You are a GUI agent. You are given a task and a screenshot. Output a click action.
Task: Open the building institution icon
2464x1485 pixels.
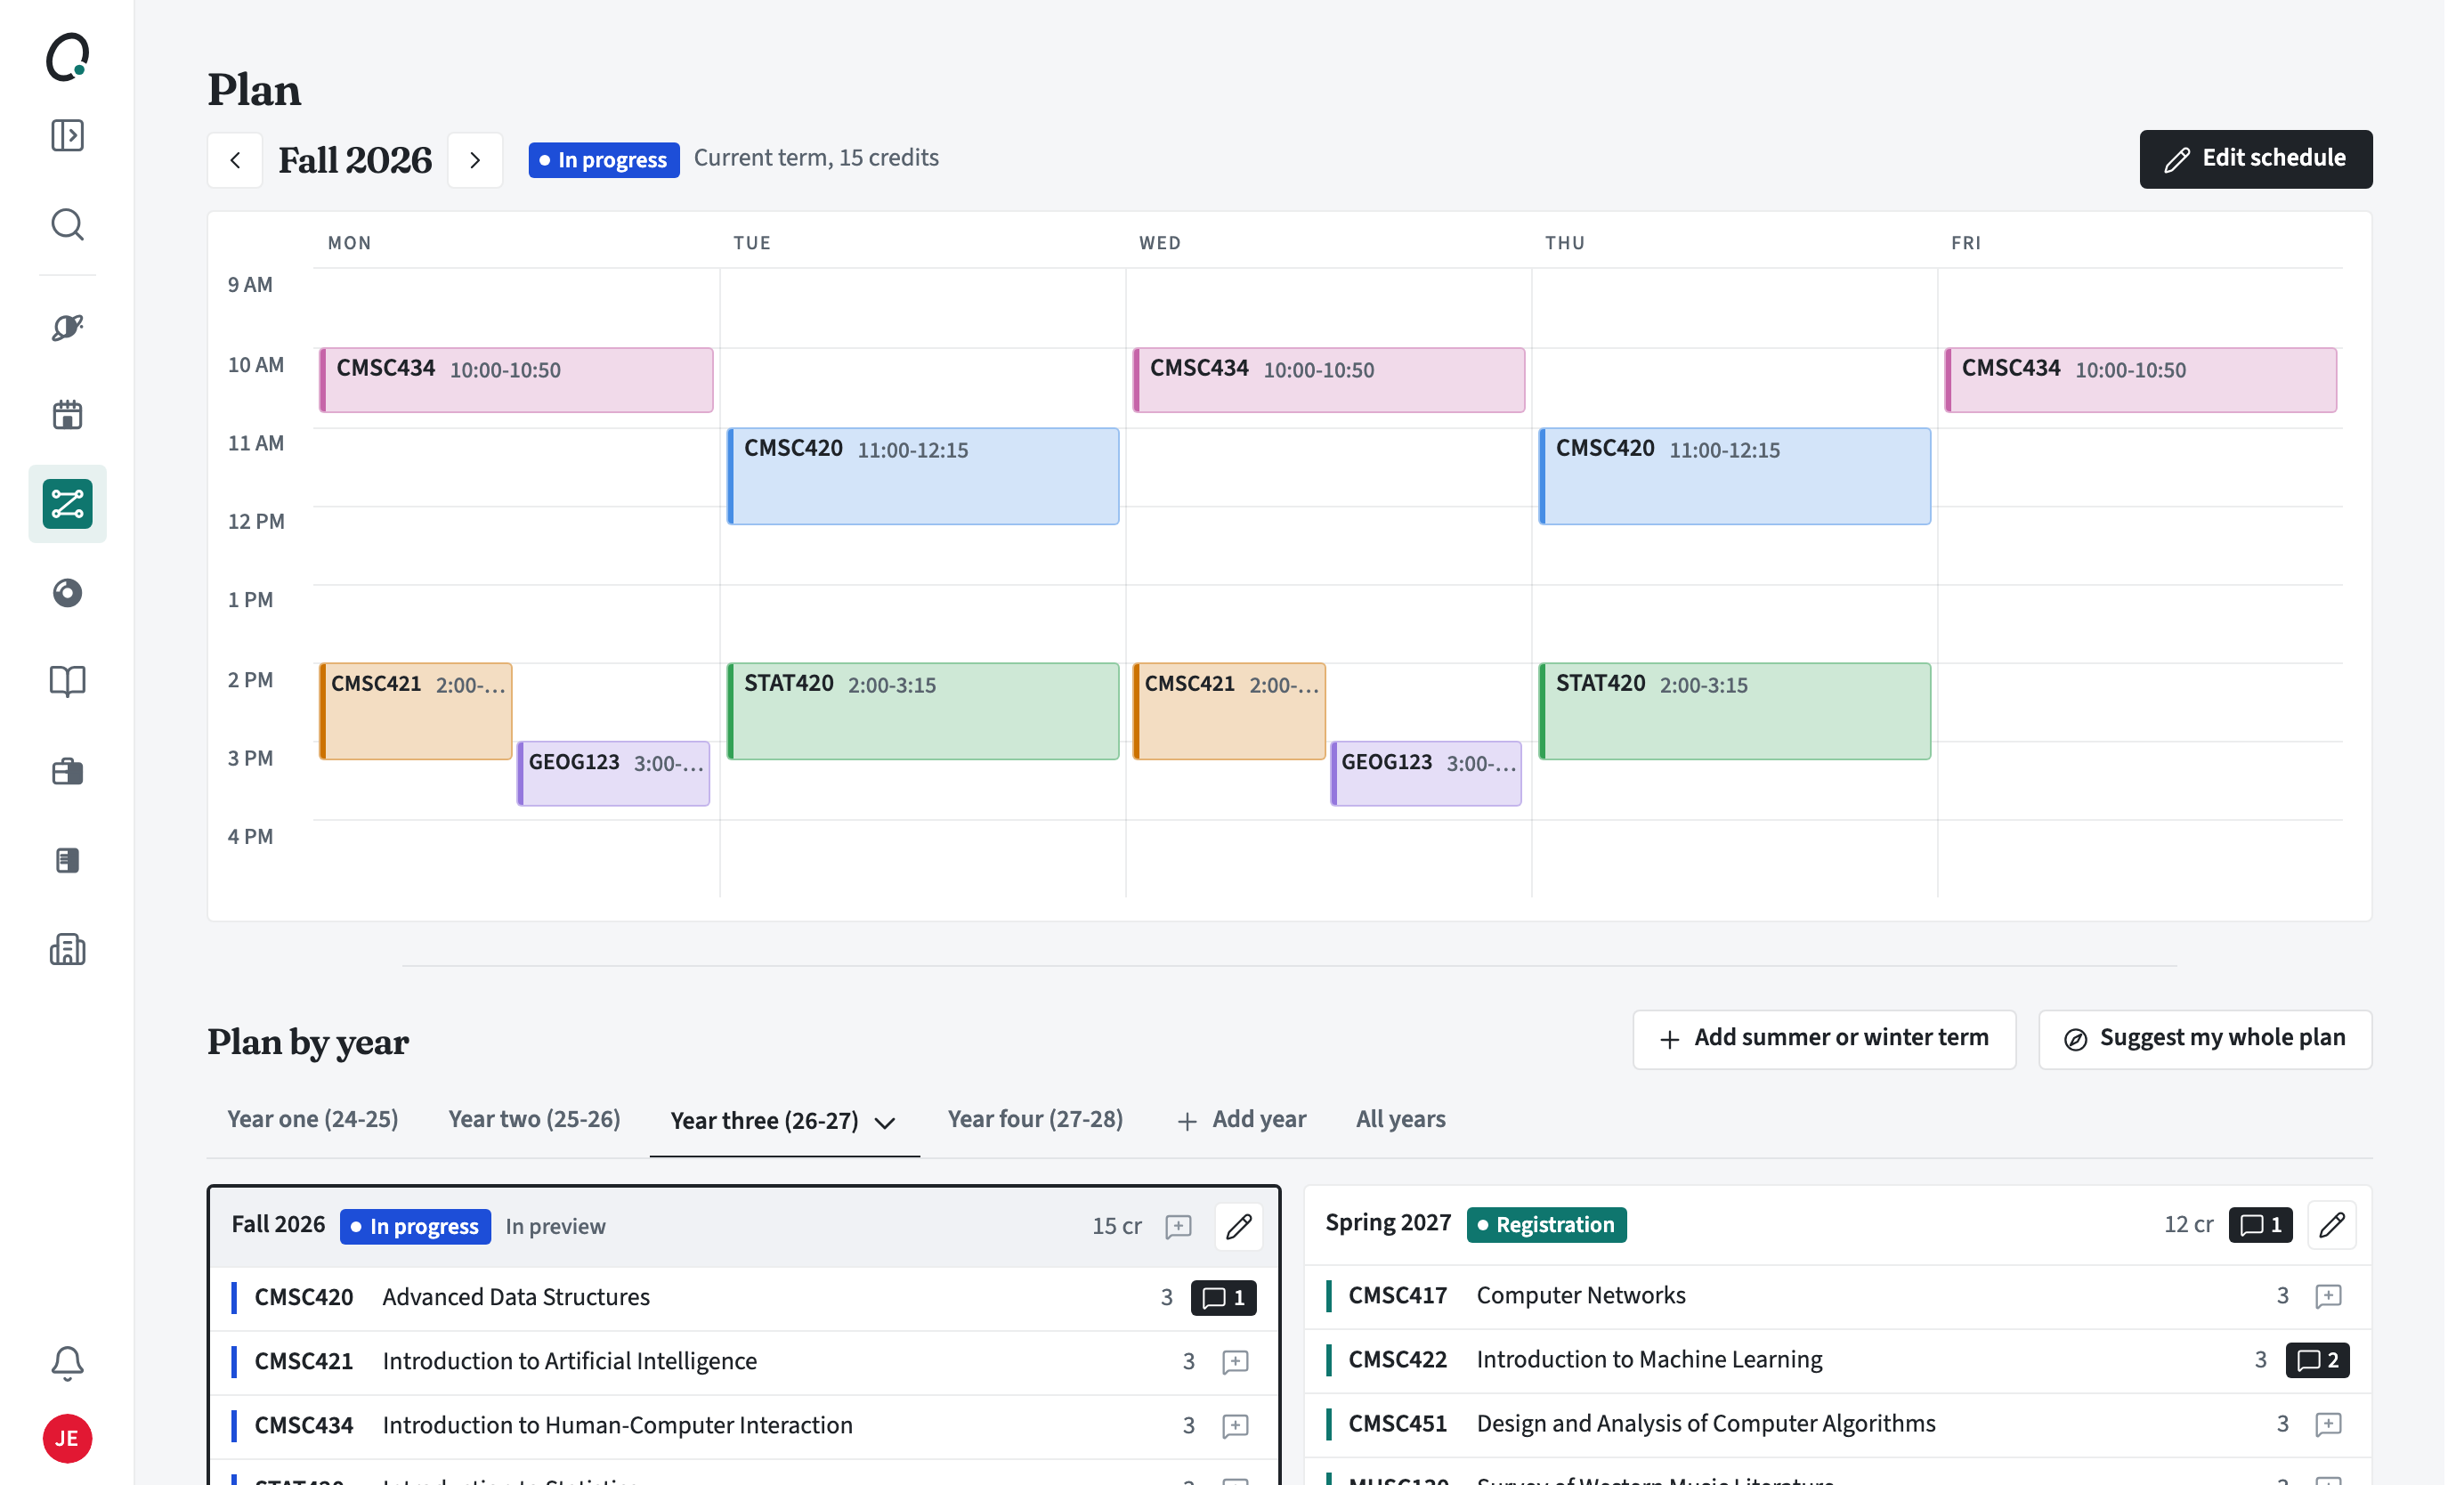[x=67, y=949]
